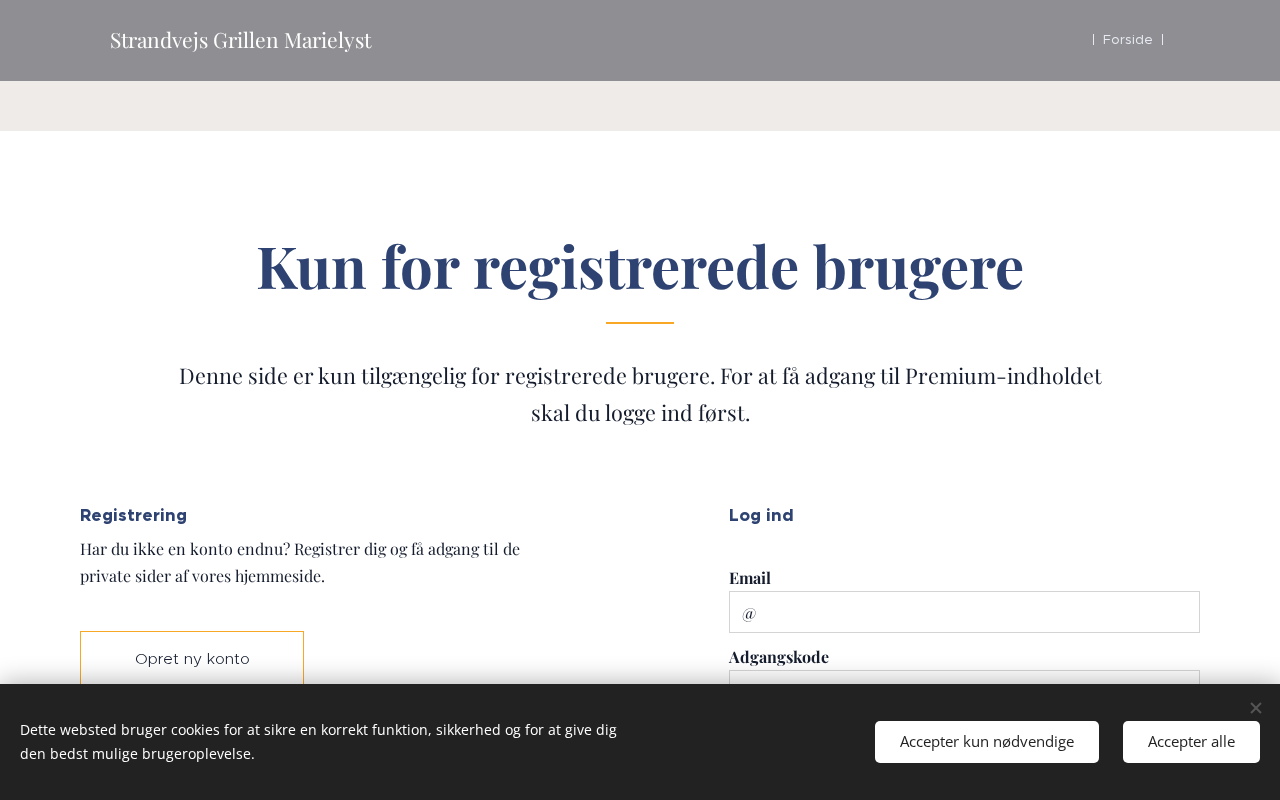Select the Registrering section heading

pyautogui.click(x=133, y=516)
